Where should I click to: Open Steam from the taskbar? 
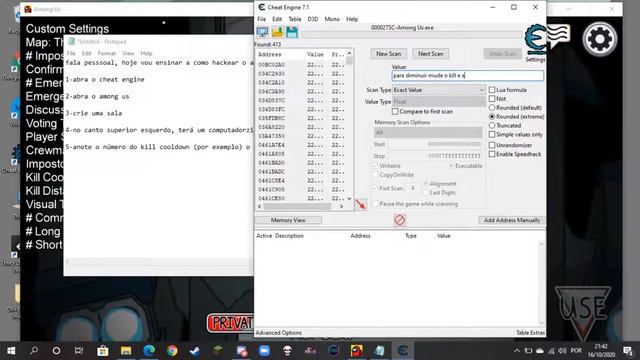[x=195, y=351]
